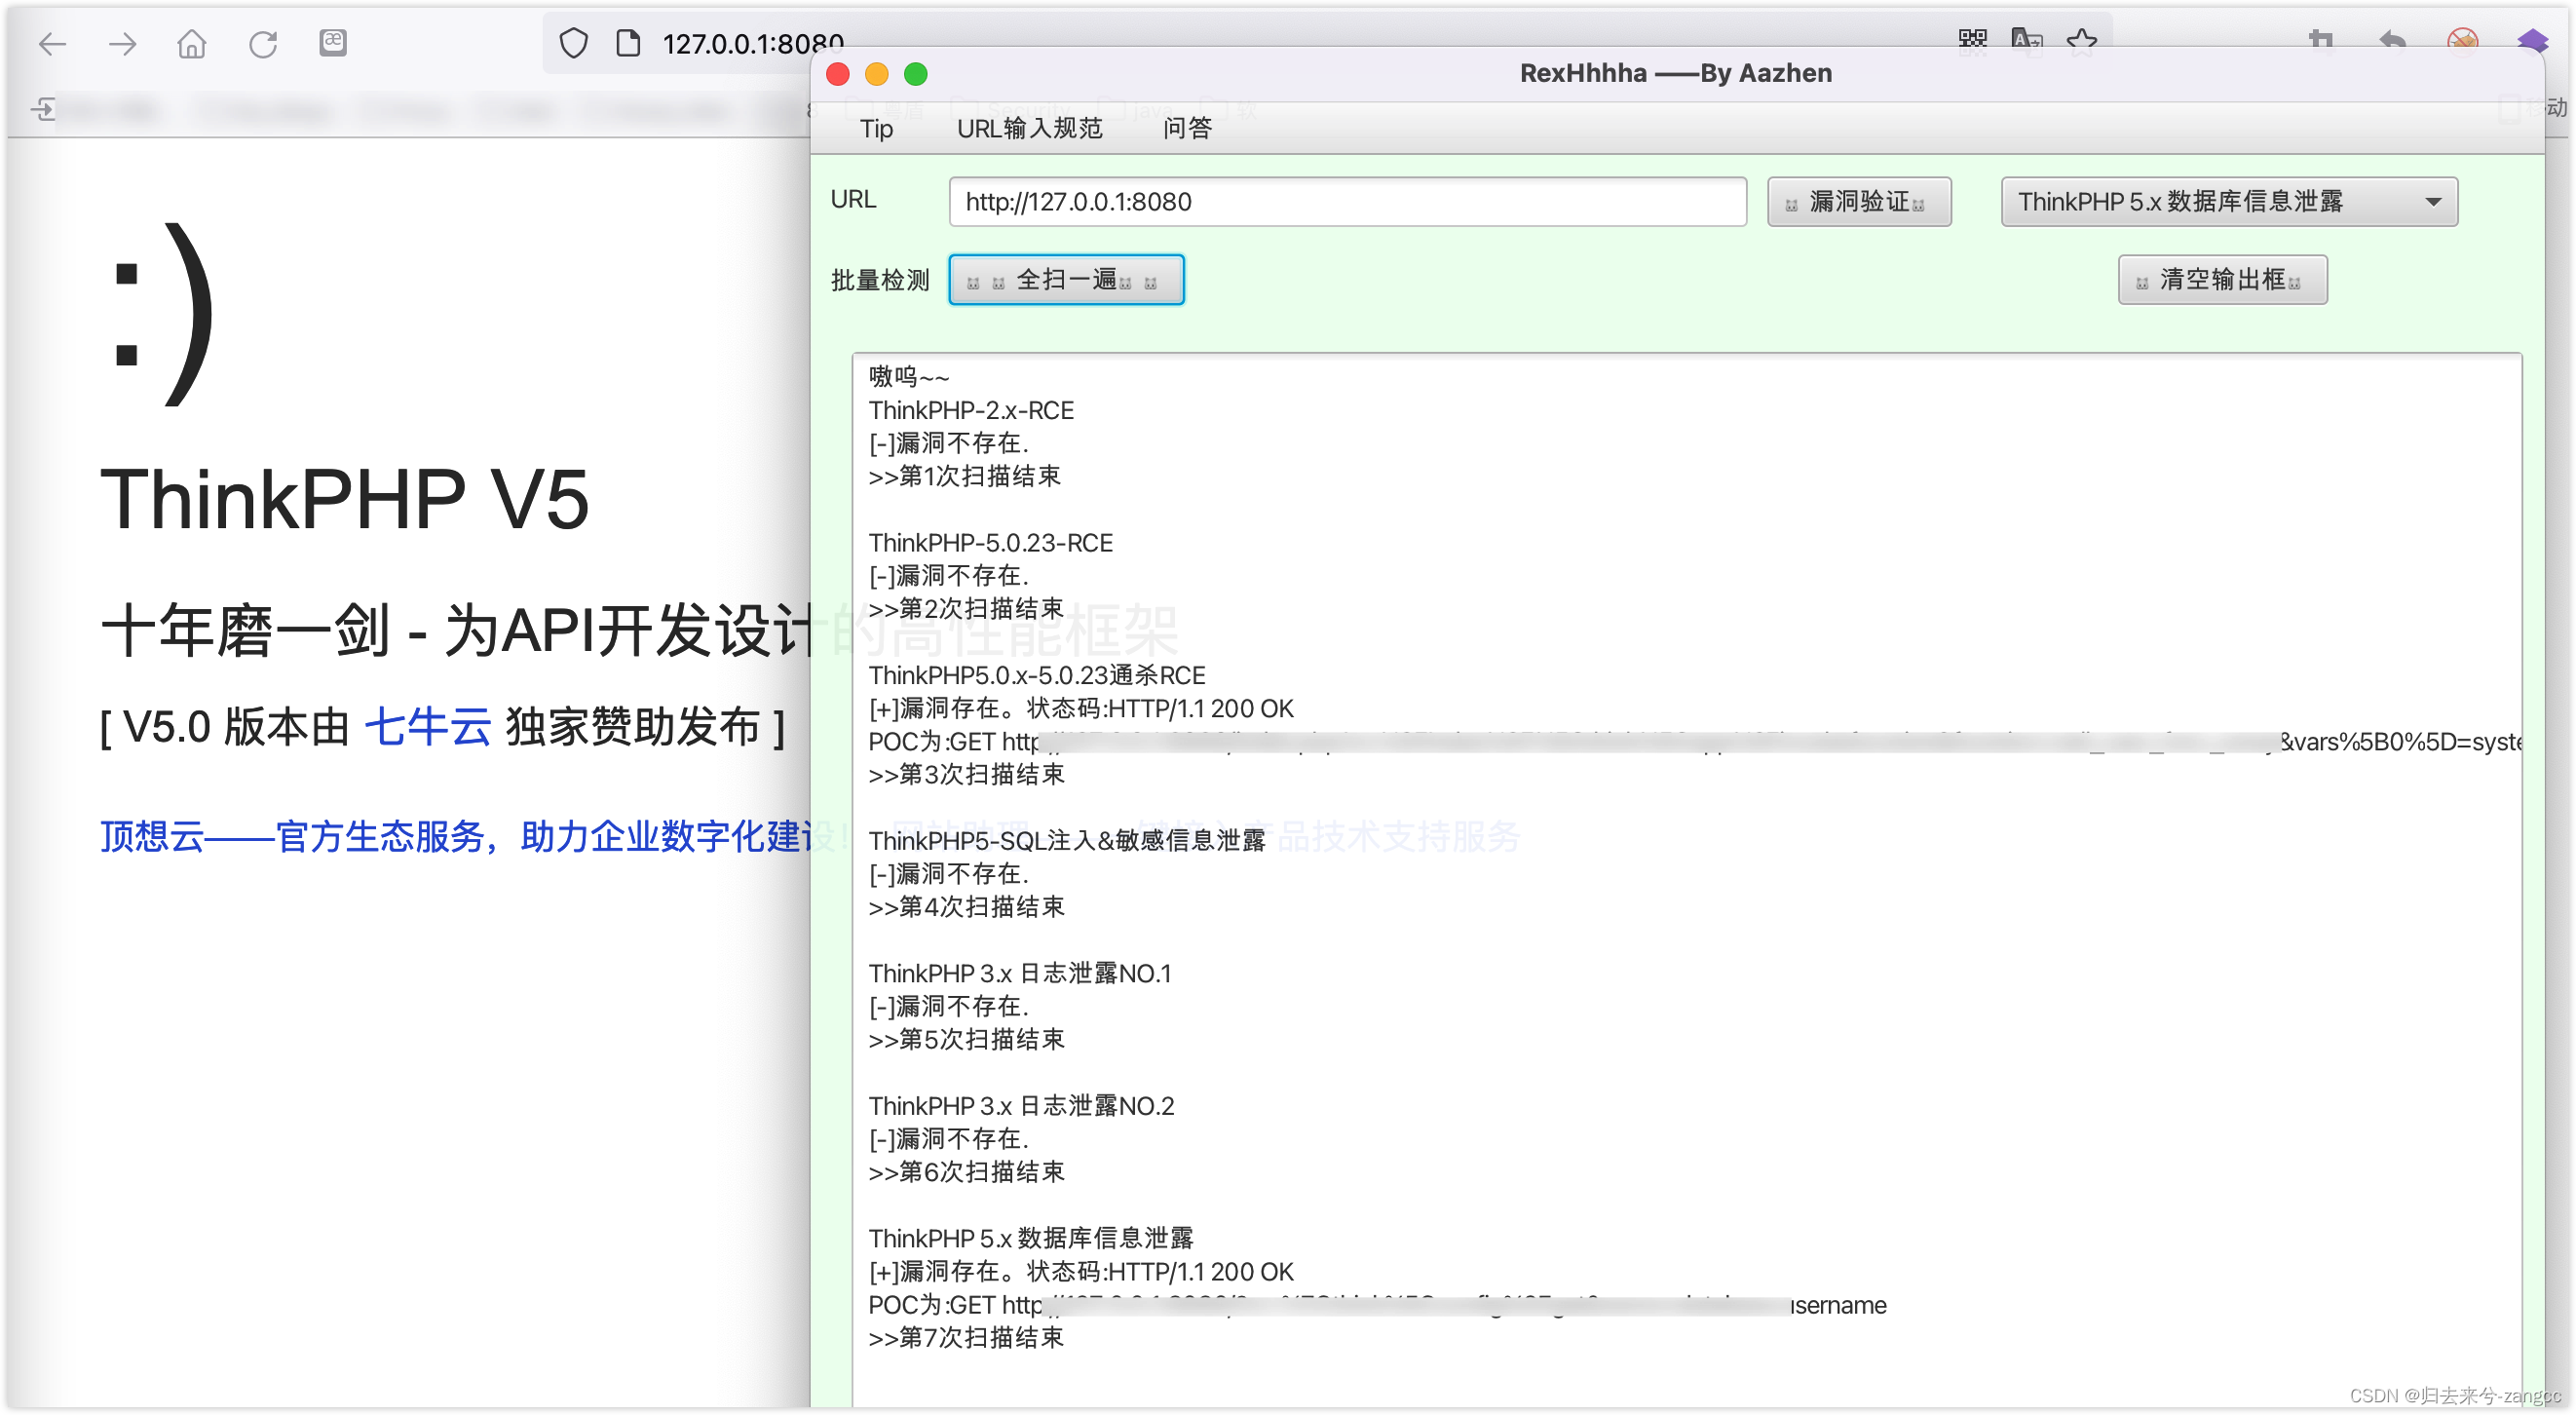Open the 七牛云 link
The image size is (2576, 1415).
427,726
